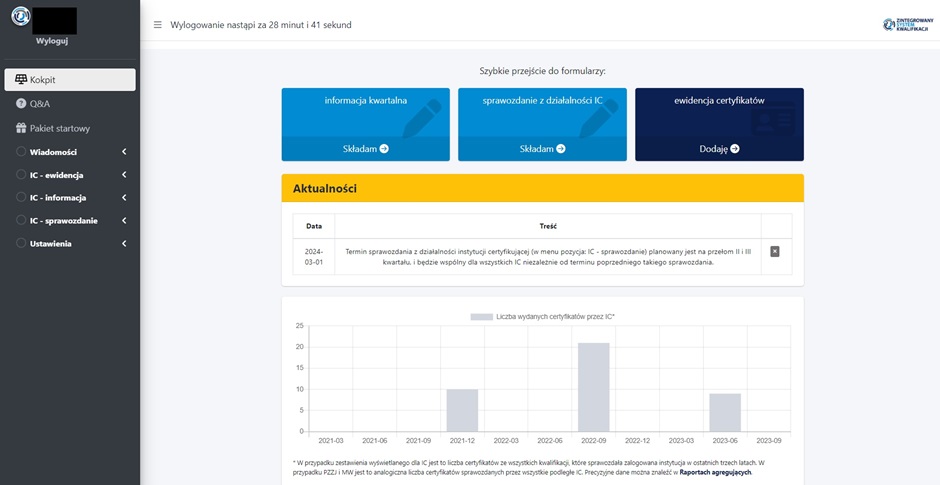Click the Wyloguj logout link
This screenshot has width=940, height=485.
51,41
